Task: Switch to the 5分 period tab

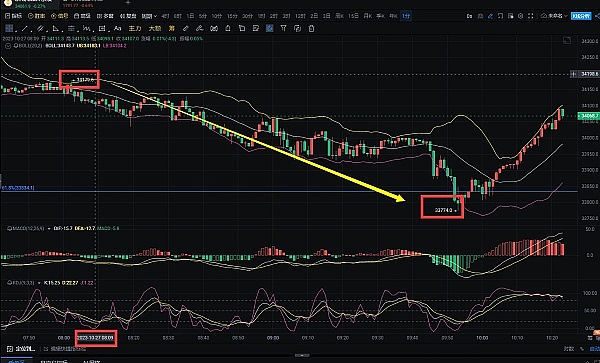Action: (203, 16)
